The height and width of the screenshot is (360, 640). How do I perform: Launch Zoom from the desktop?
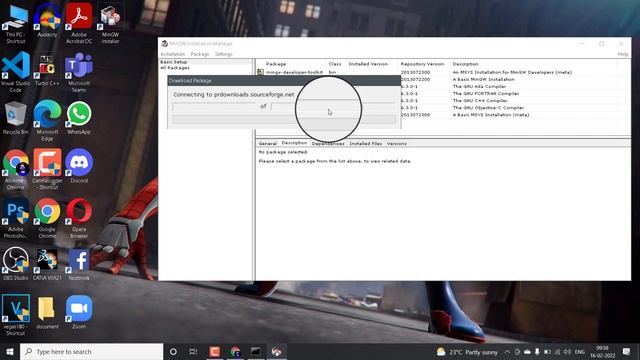point(79,313)
